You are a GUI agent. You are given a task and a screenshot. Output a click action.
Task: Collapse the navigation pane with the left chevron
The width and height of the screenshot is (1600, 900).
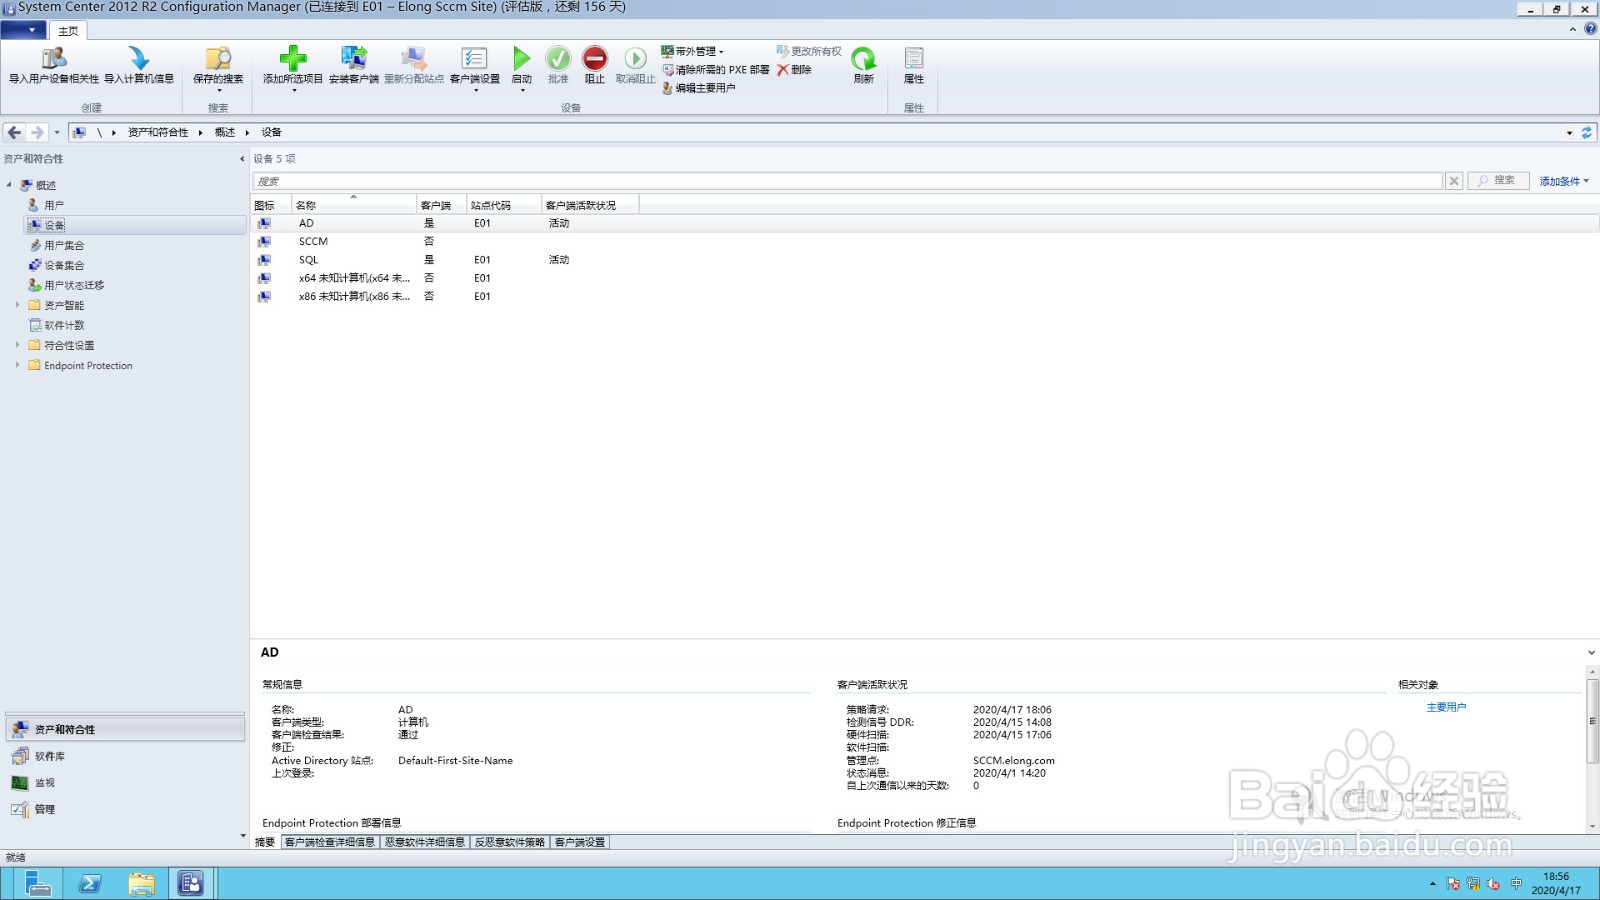click(x=242, y=159)
